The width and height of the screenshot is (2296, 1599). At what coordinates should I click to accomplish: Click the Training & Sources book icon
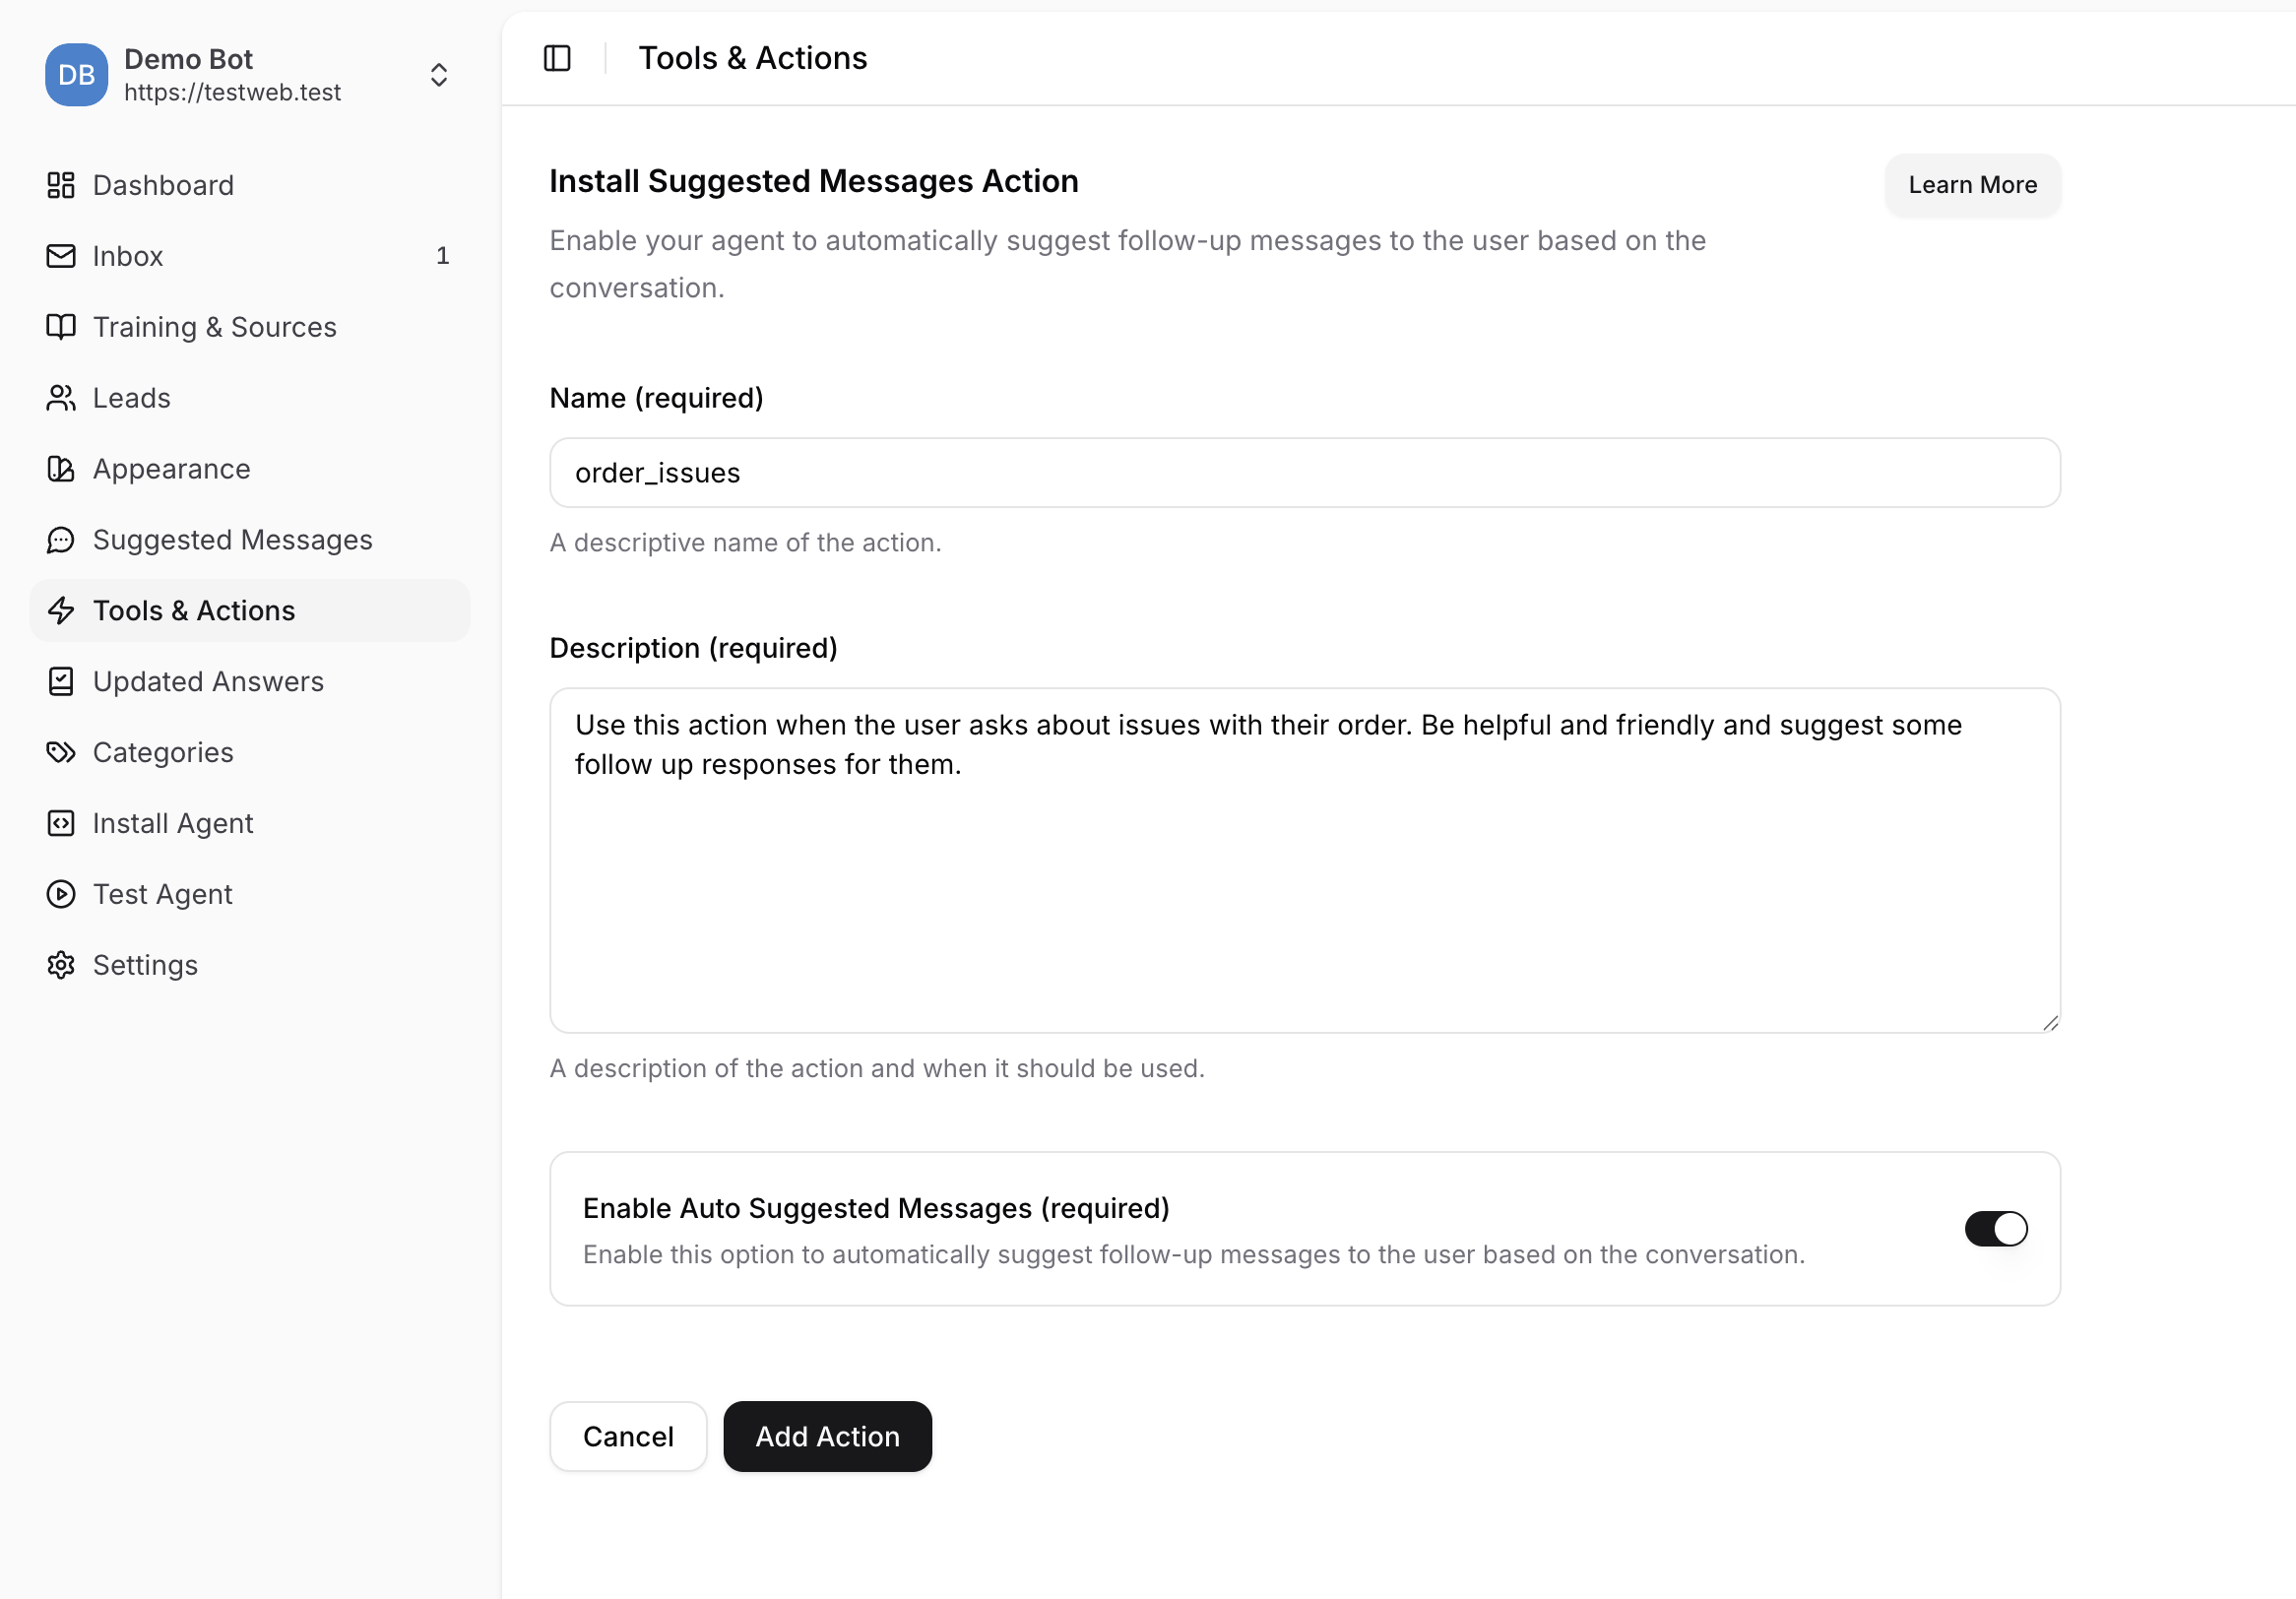61,327
